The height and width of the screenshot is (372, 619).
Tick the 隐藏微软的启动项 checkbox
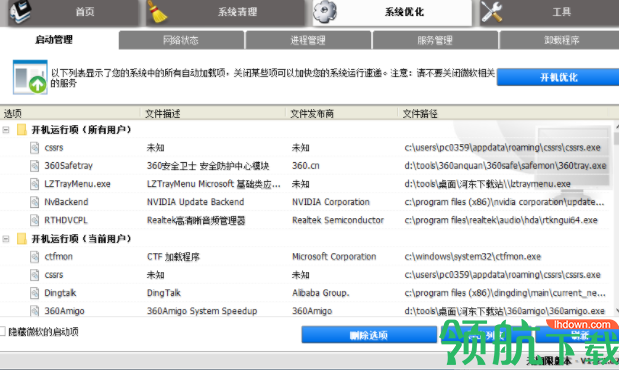(x=2, y=332)
